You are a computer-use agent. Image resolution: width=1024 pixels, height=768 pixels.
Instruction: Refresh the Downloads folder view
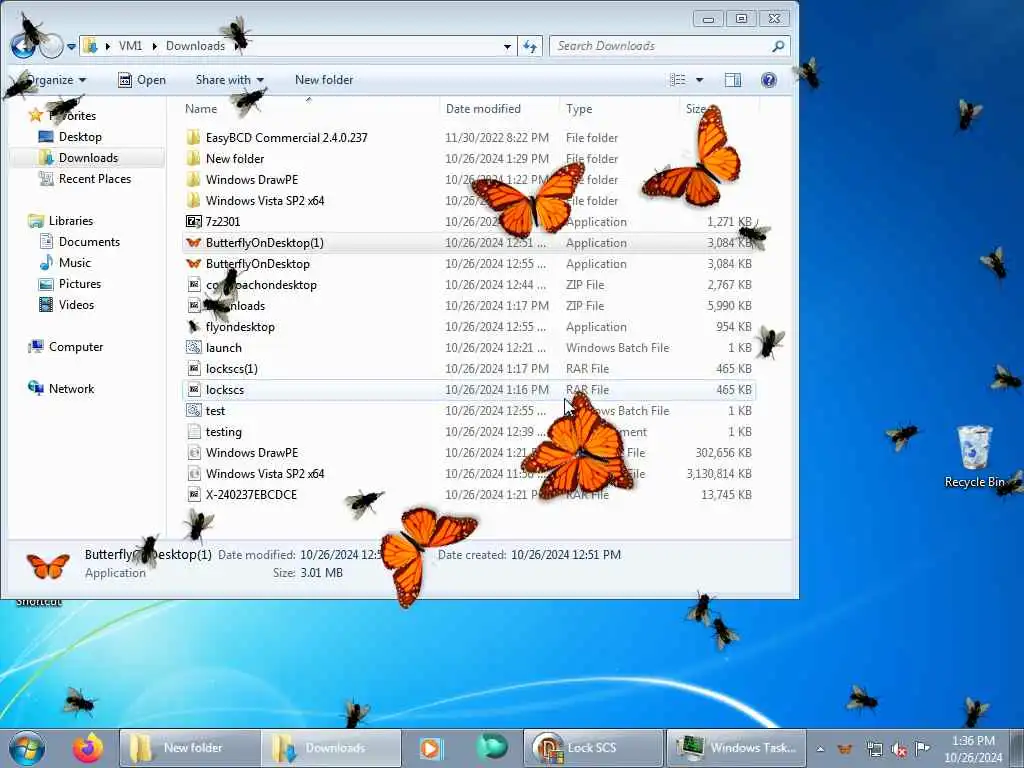coord(530,46)
